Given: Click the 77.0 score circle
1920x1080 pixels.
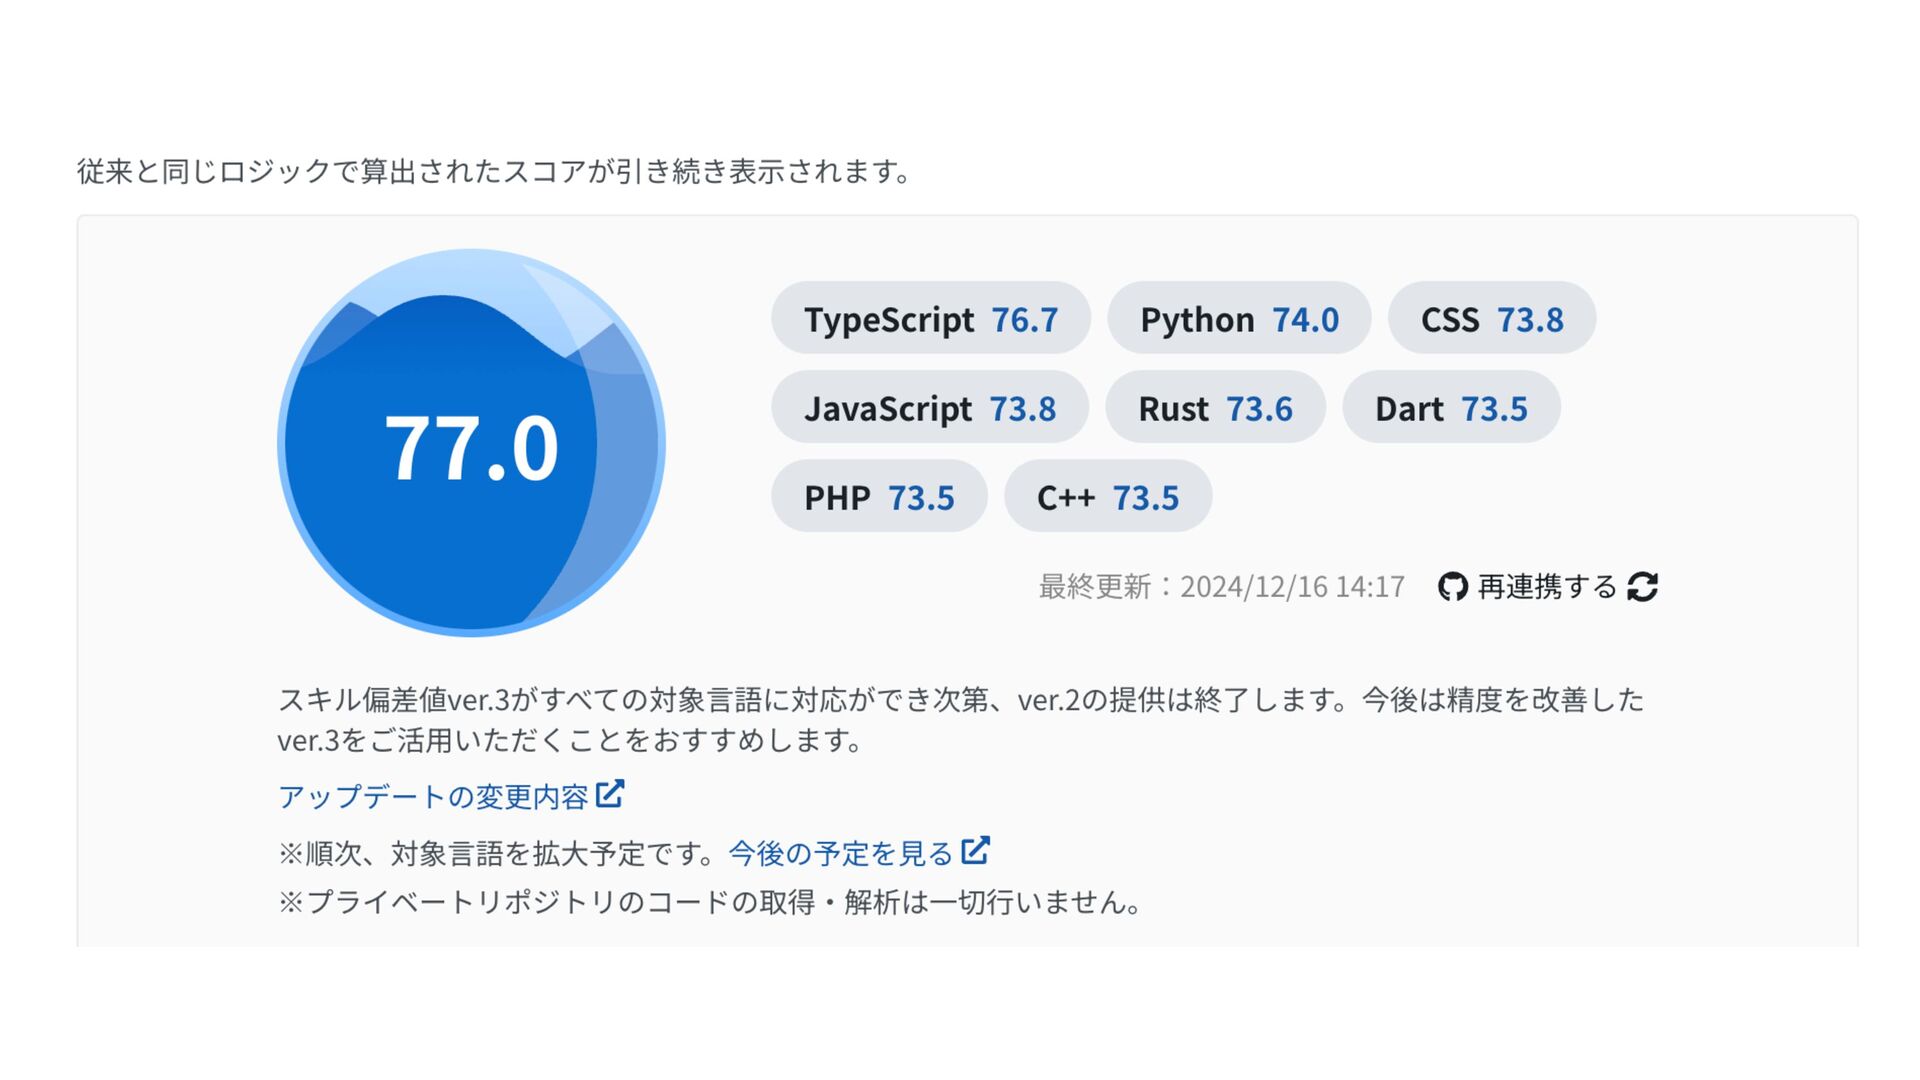Looking at the screenshot, I should (471, 443).
